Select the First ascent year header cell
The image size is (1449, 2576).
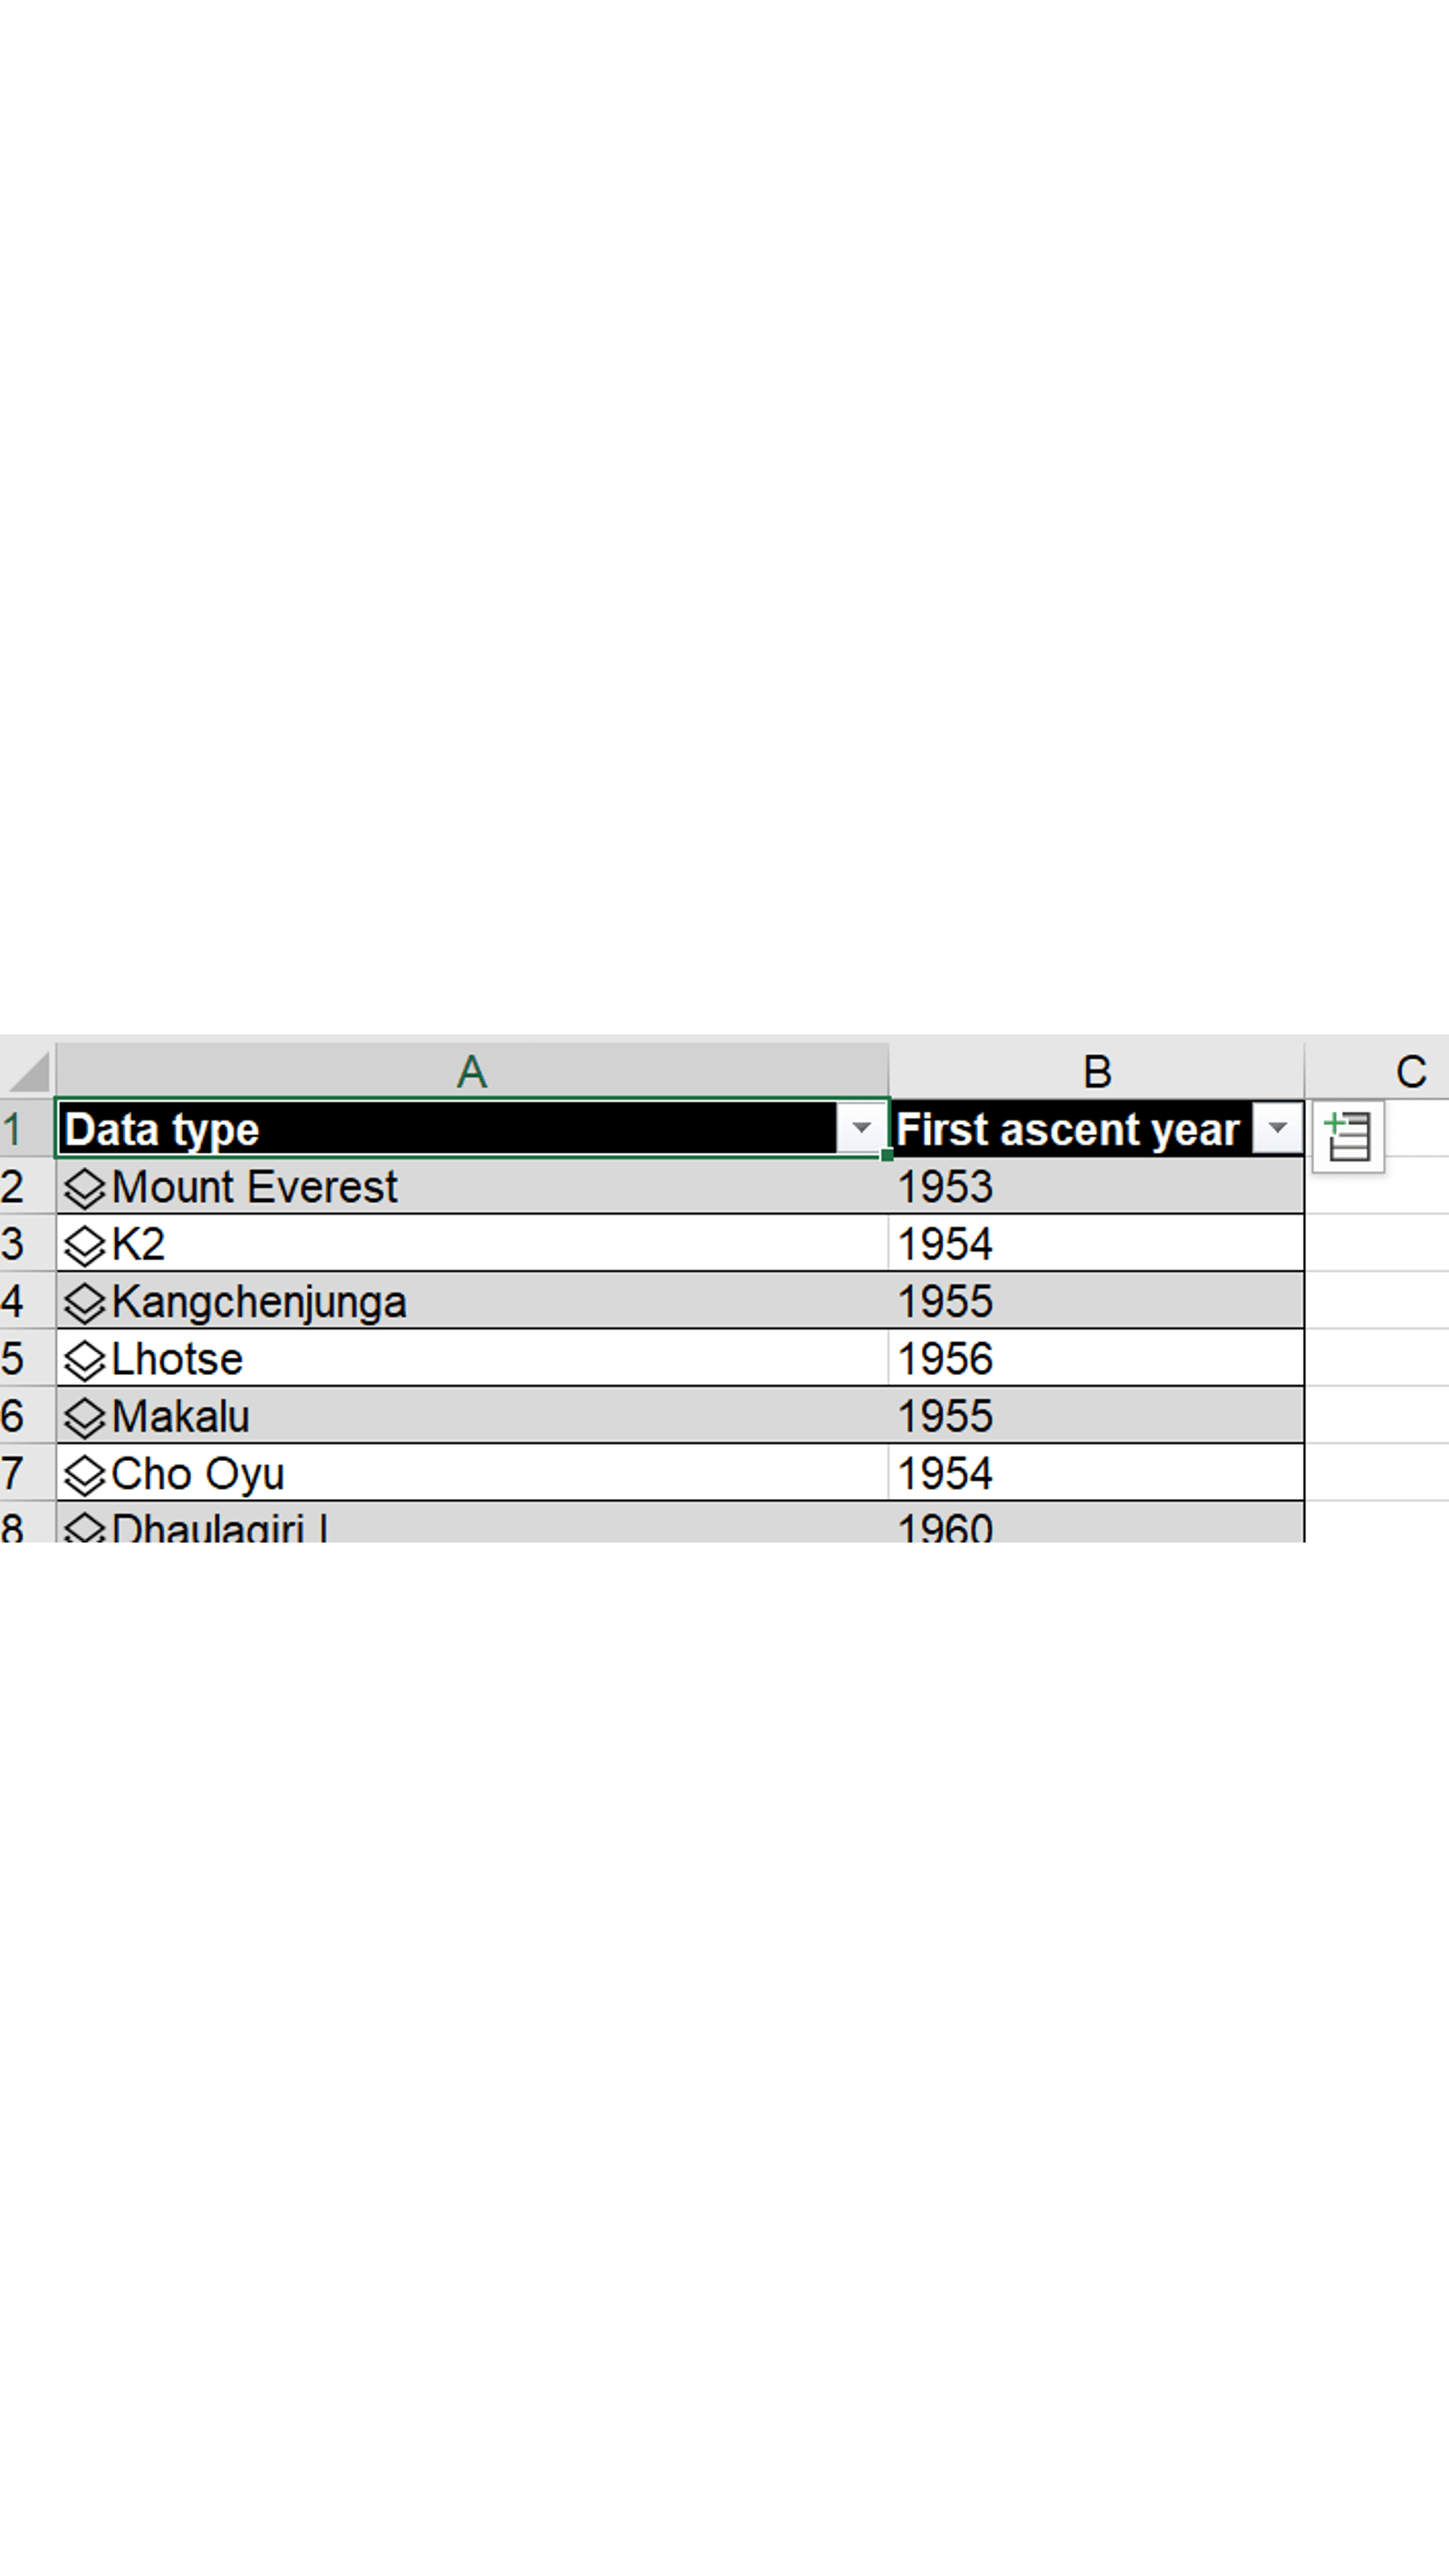coord(1066,1130)
